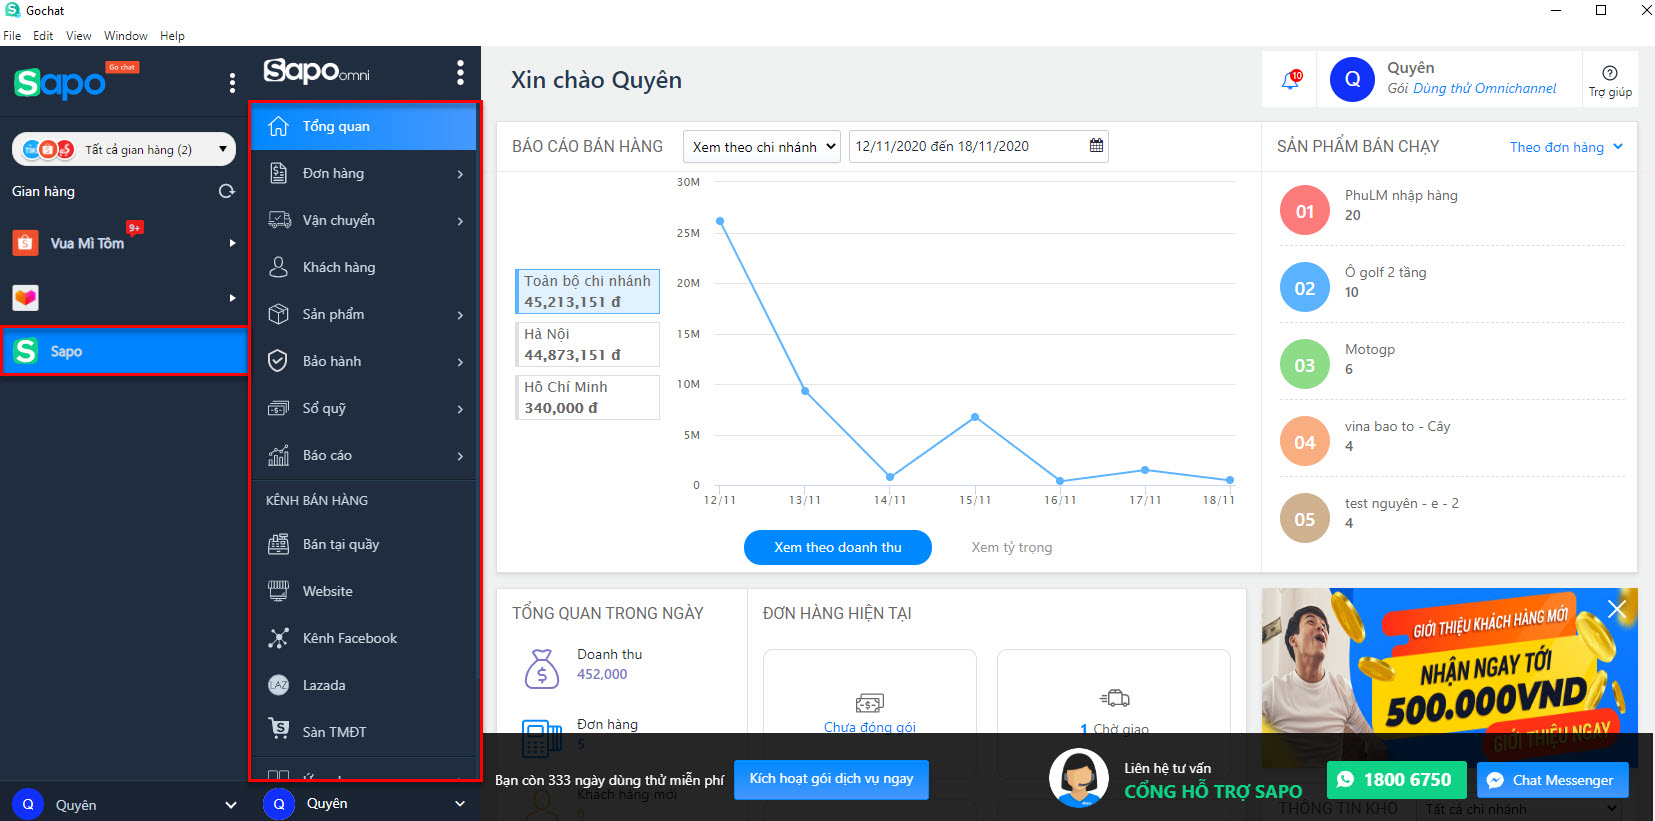
Task: Open Sapo omni three-dot menu
Action: [x=460, y=72]
